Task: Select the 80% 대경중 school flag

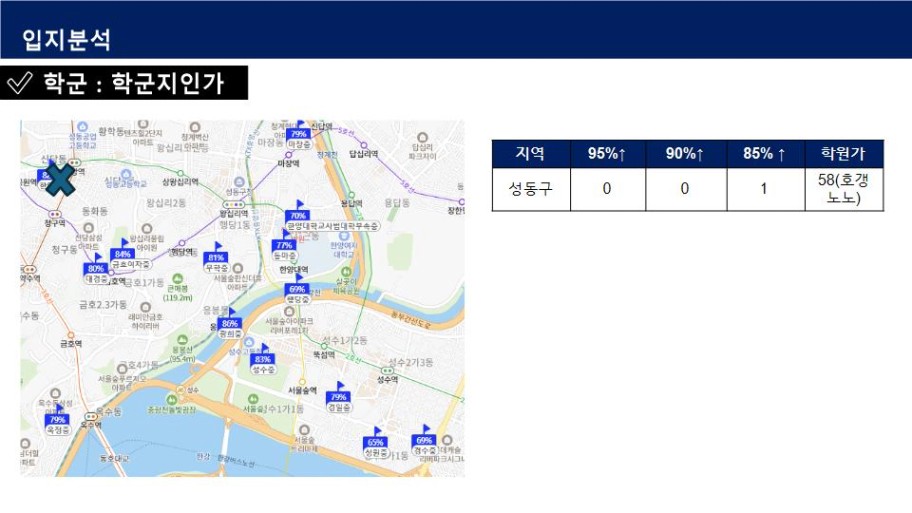Action: click(x=97, y=269)
